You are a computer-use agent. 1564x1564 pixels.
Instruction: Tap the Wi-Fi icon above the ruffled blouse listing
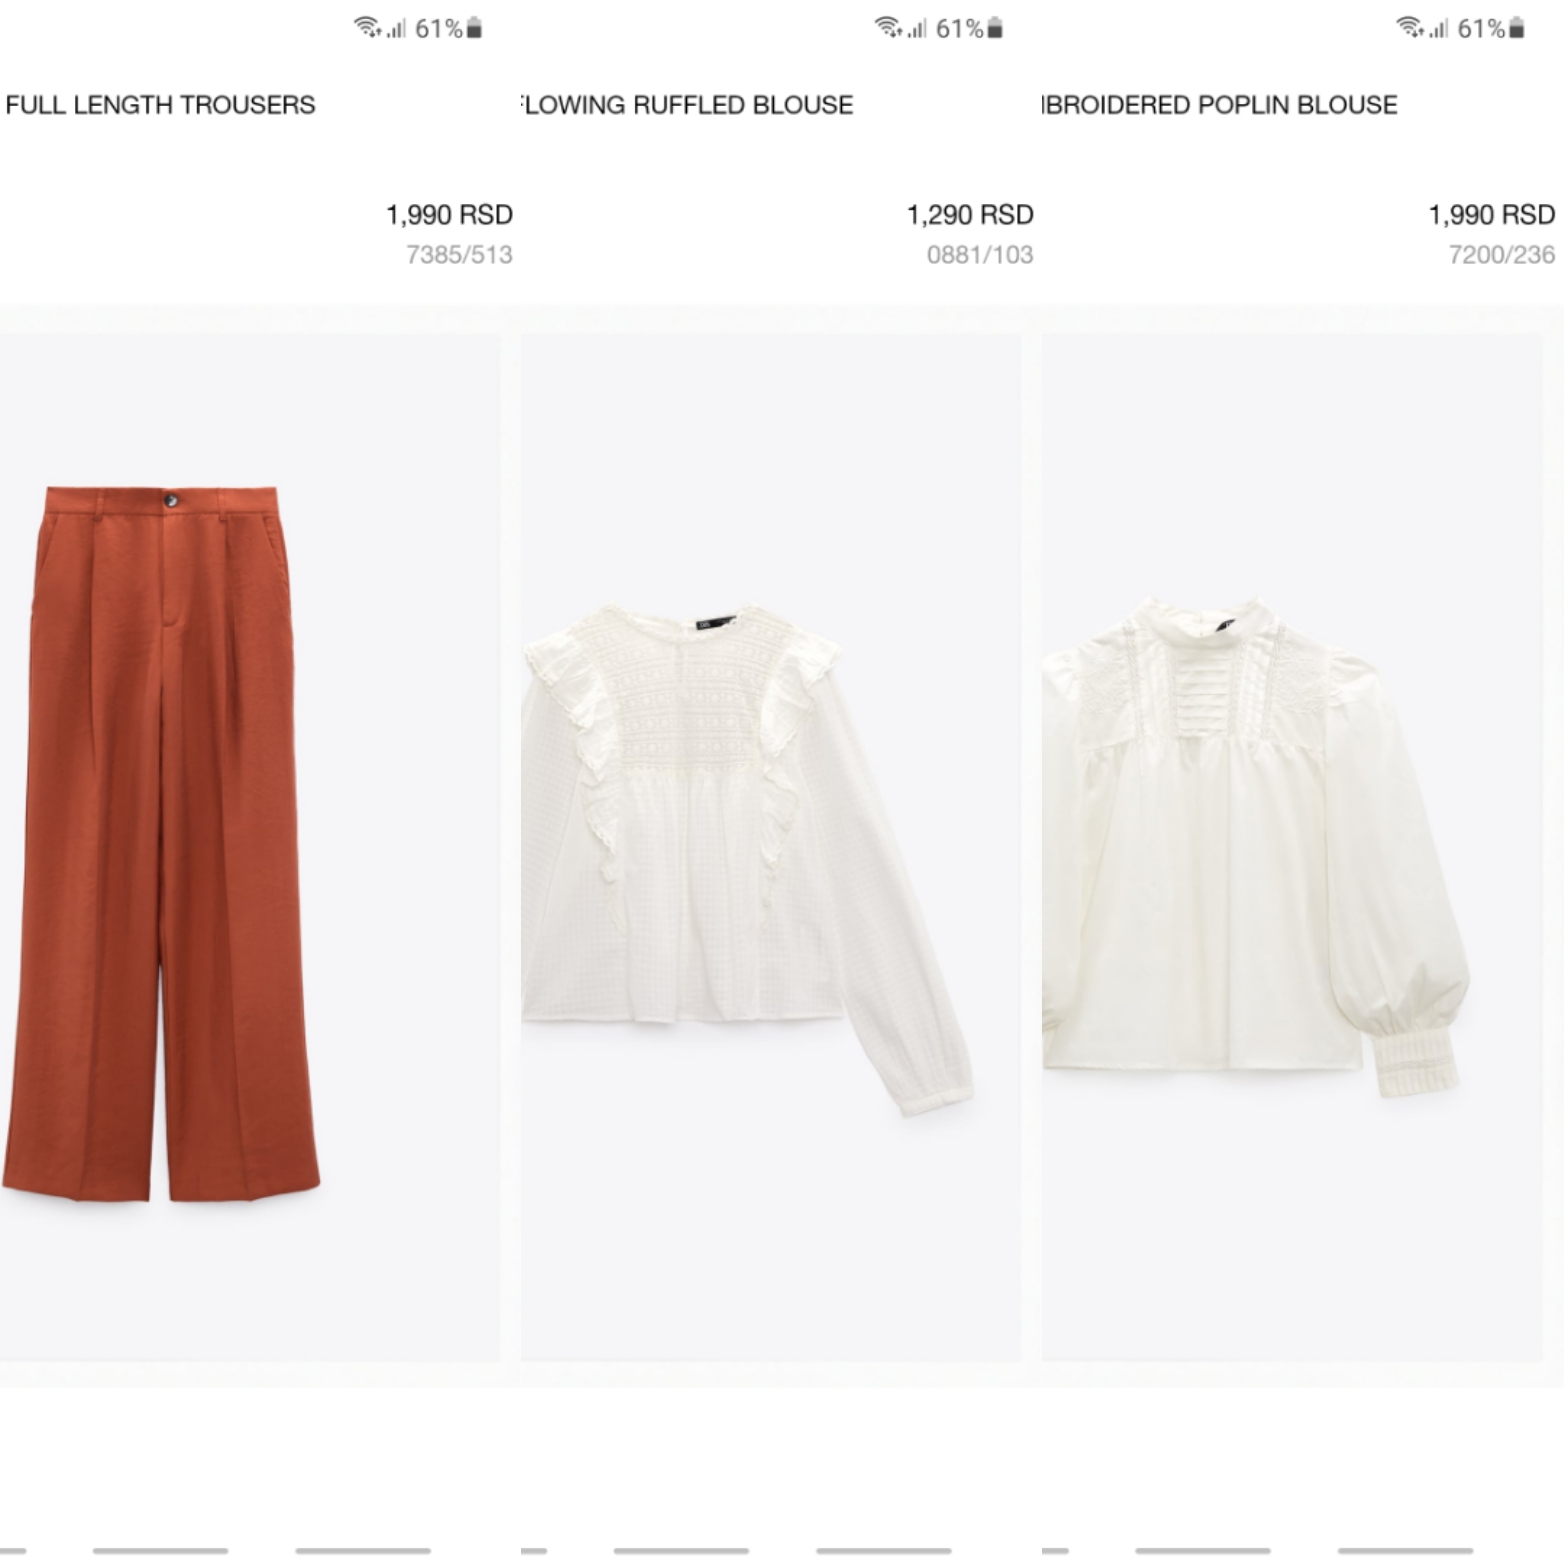coord(888,27)
